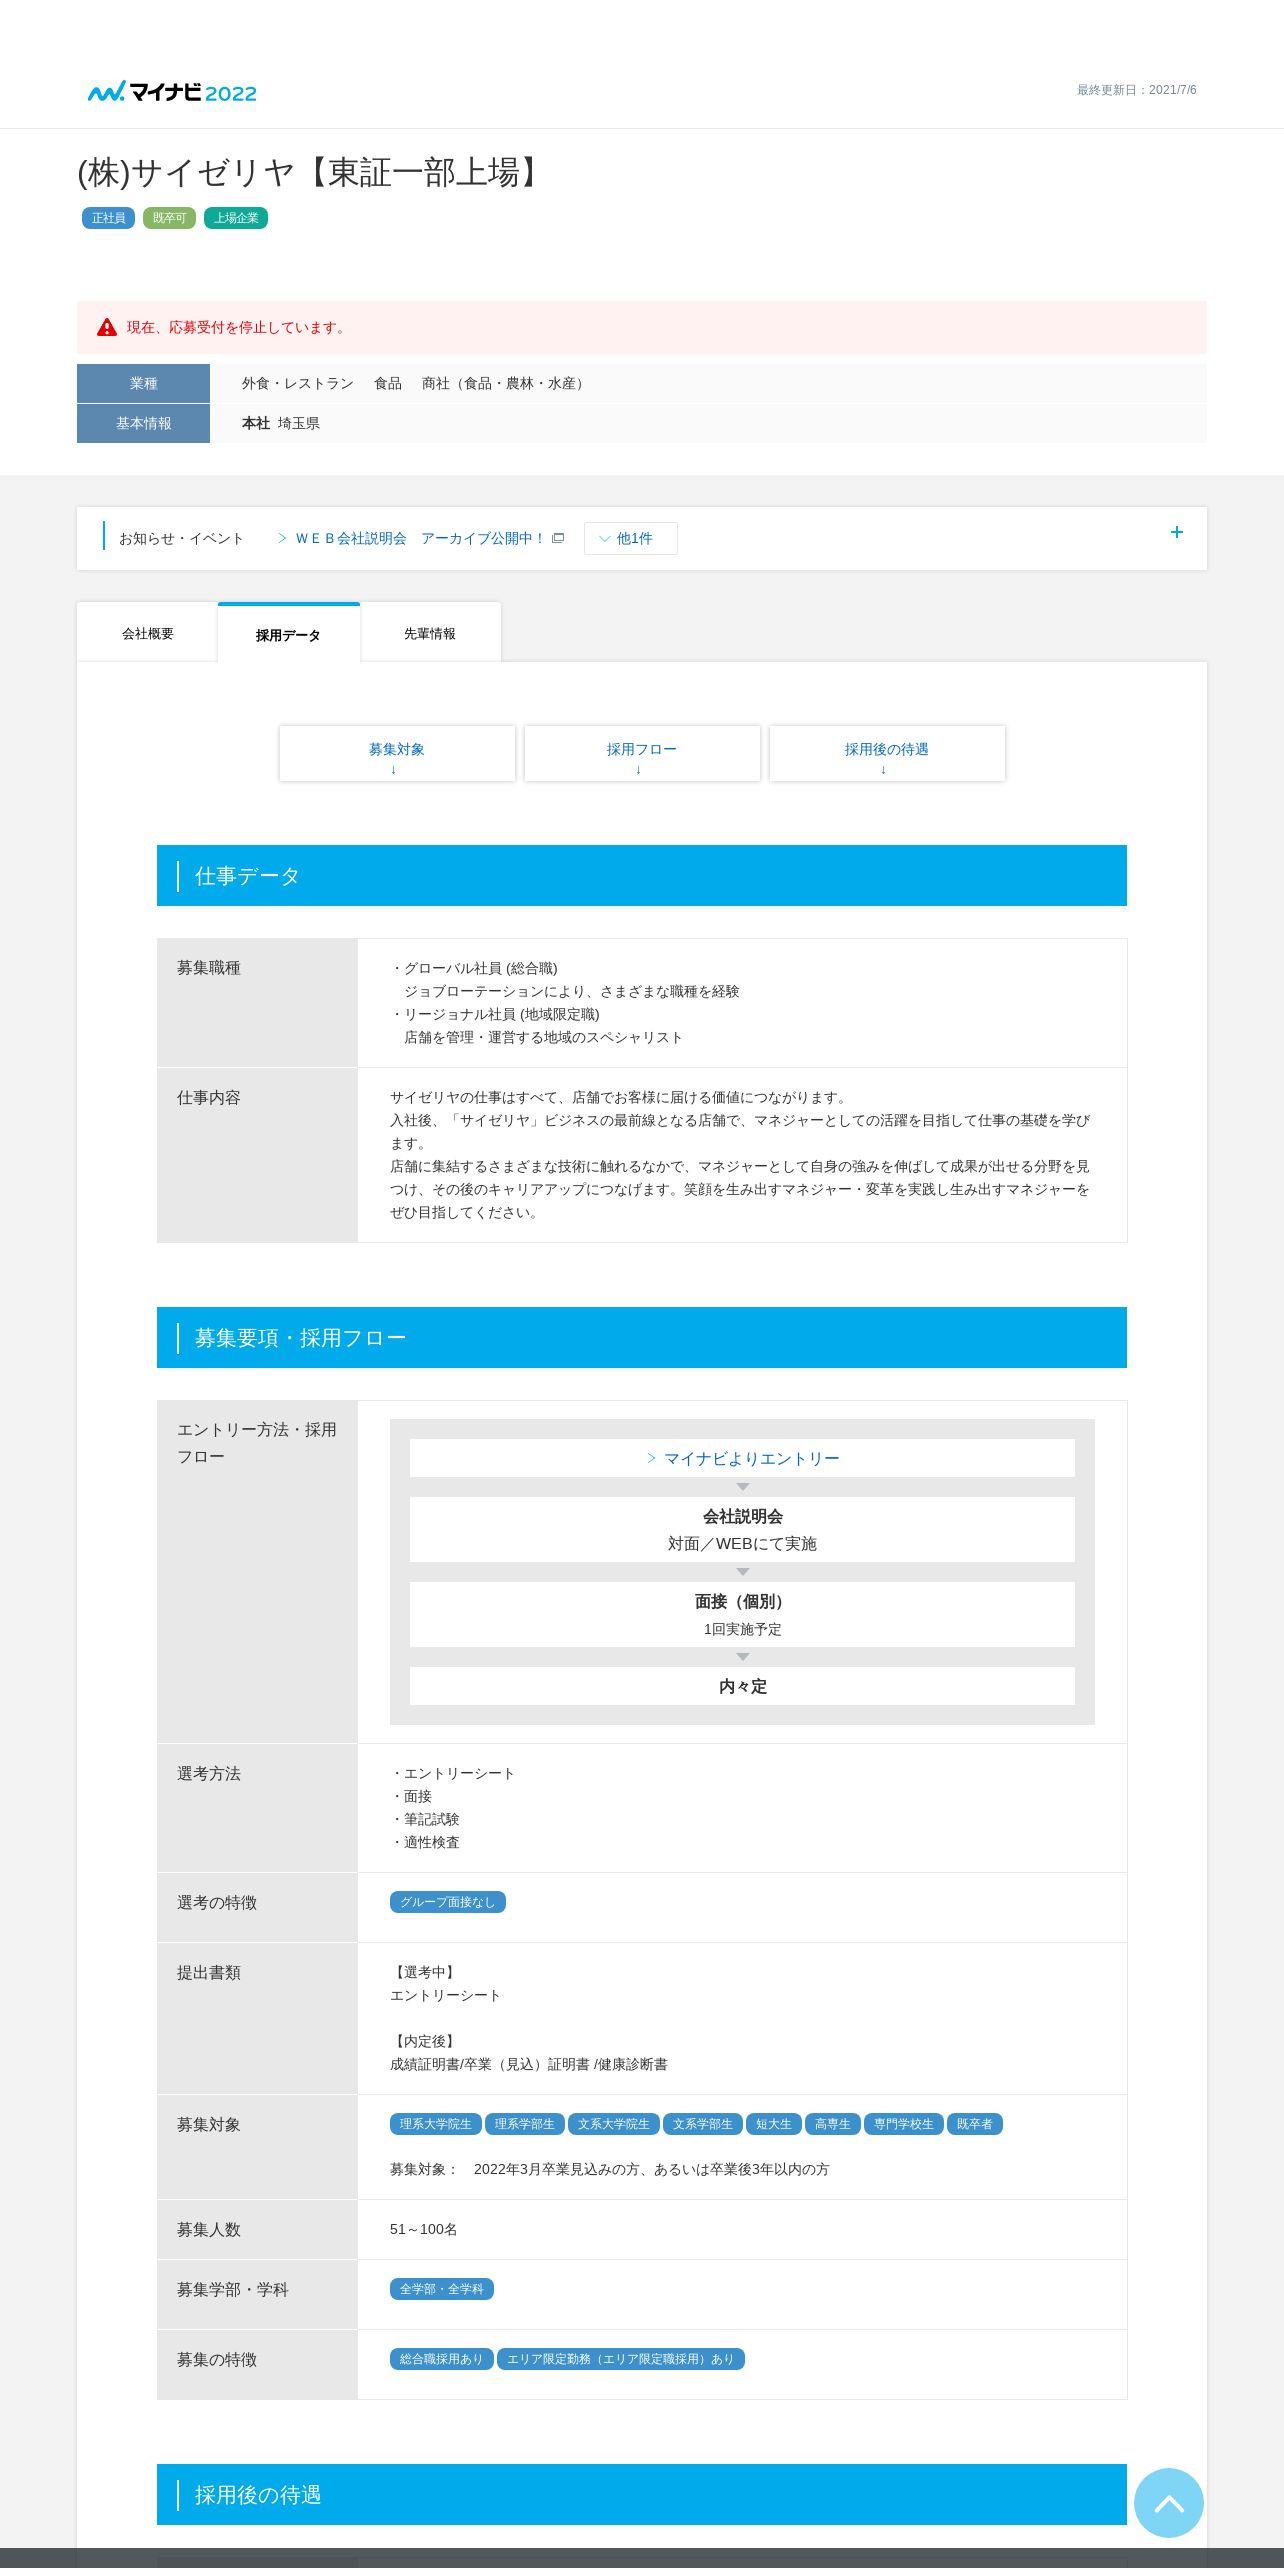Viewport: 1284px width, 2568px height.
Task: Click the 総合職採用あり tag
Action: [x=442, y=2359]
